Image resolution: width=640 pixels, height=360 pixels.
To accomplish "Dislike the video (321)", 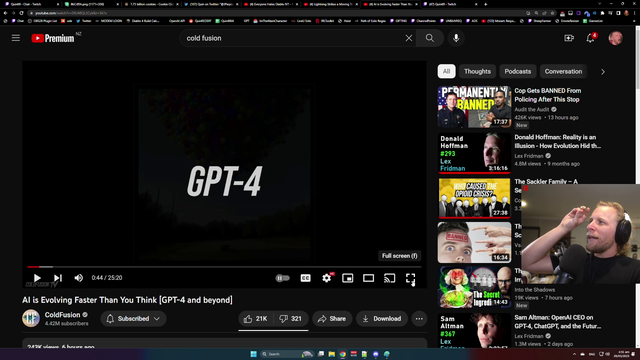I will tap(290, 319).
